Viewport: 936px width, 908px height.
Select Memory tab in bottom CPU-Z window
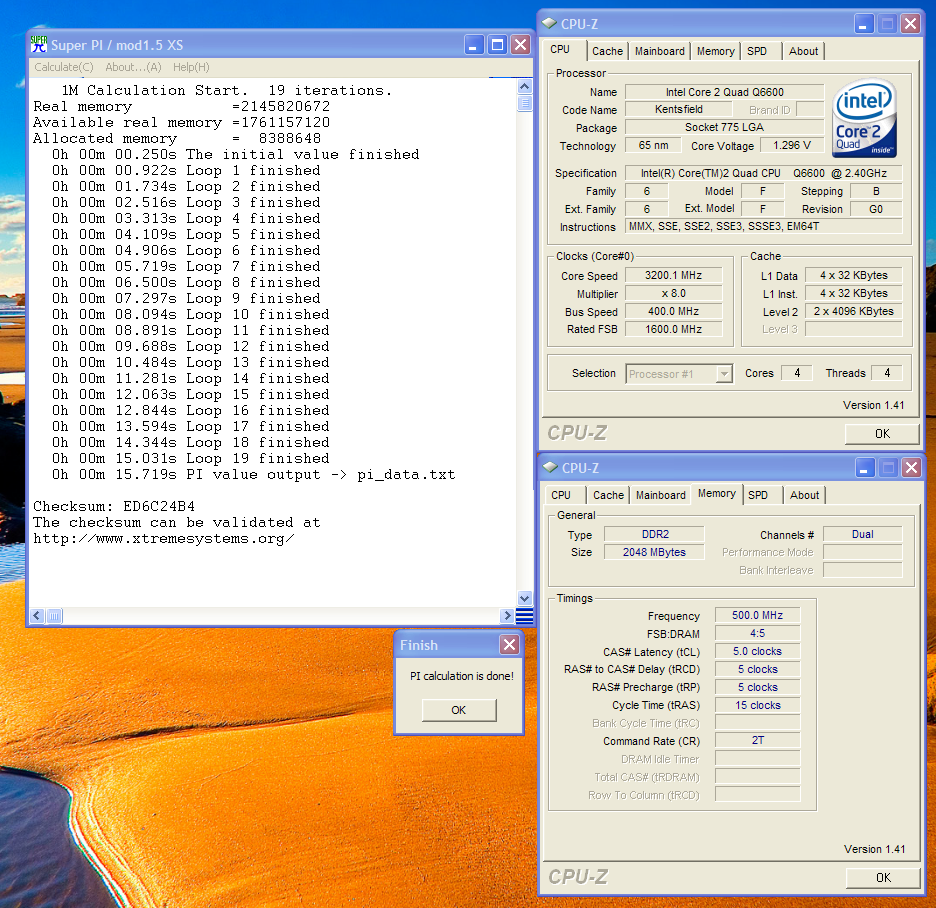click(717, 494)
